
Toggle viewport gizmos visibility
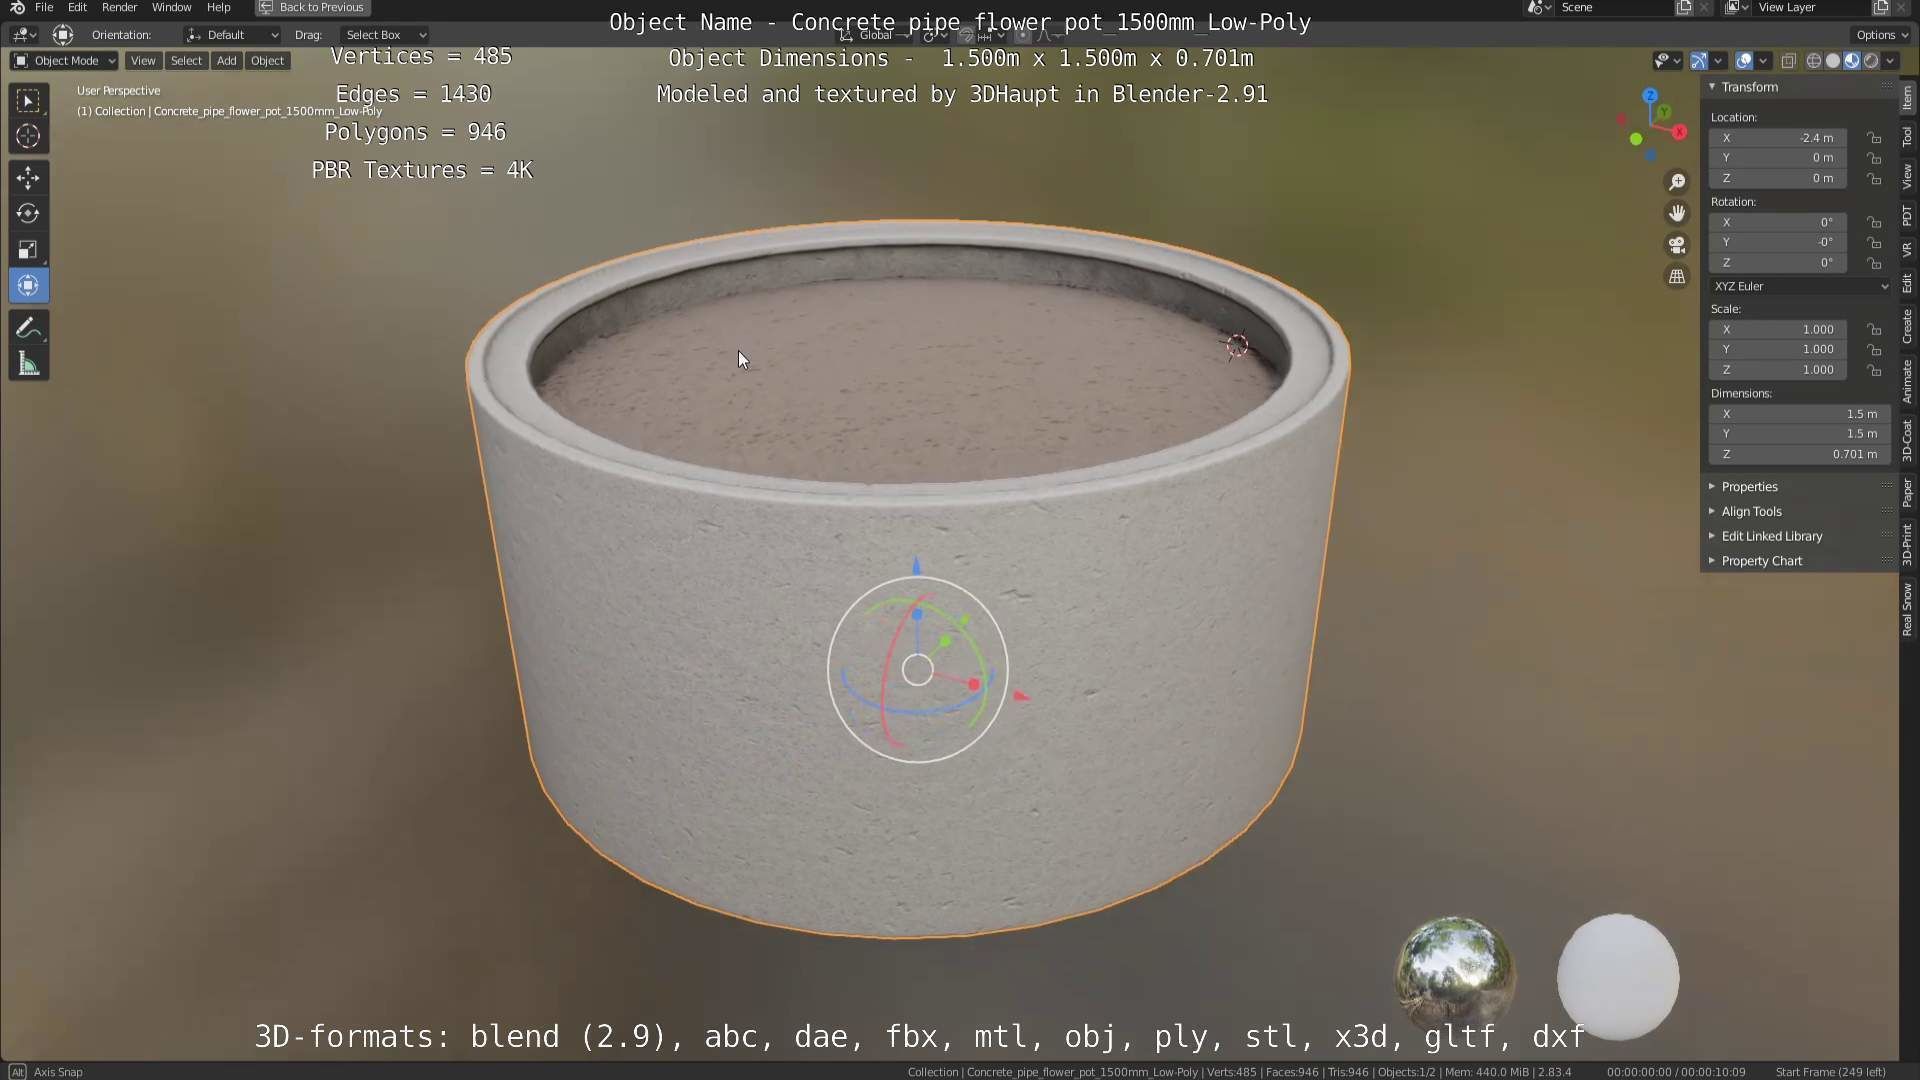coord(1699,61)
